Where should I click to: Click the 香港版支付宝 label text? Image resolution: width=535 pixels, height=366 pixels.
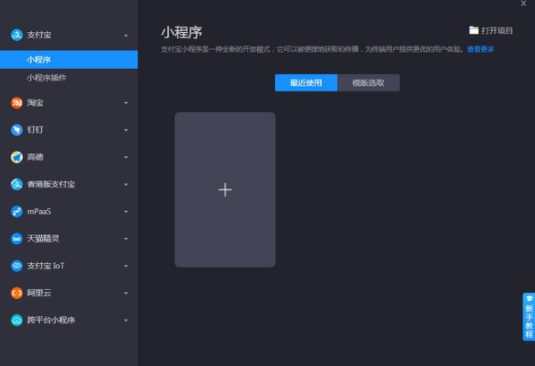click(x=51, y=184)
